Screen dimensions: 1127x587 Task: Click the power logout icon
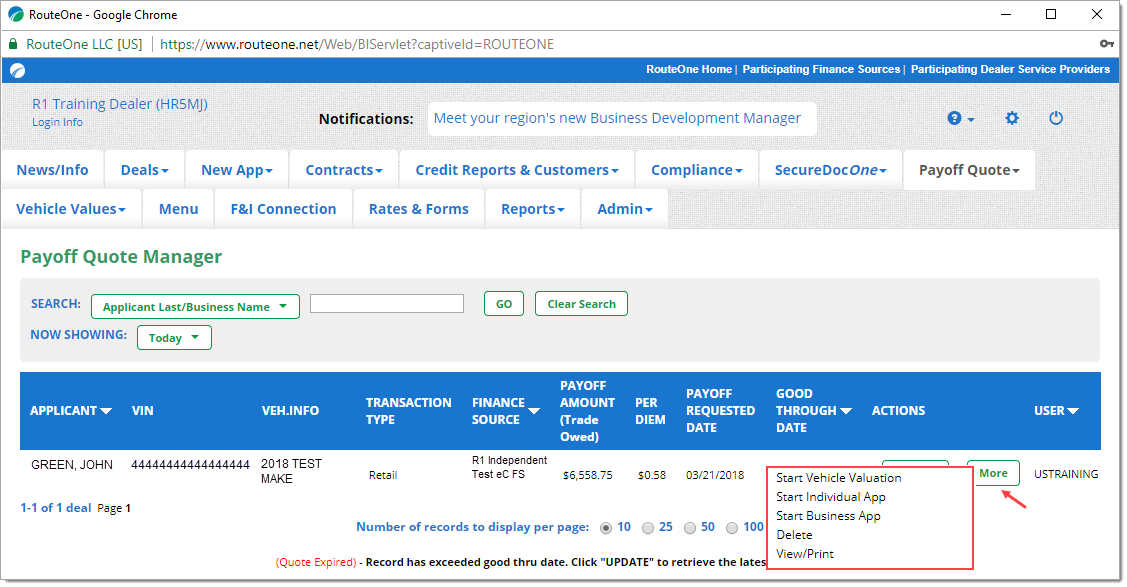pyautogui.click(x=1056, y=118)
